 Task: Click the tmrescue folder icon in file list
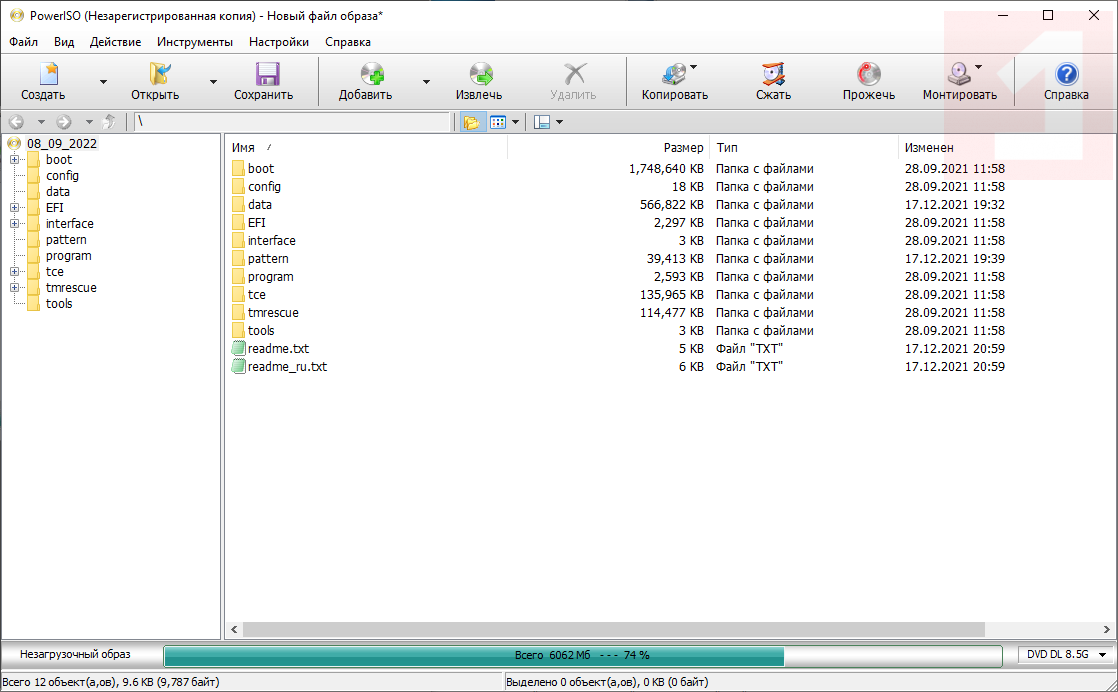coord(238,313)
